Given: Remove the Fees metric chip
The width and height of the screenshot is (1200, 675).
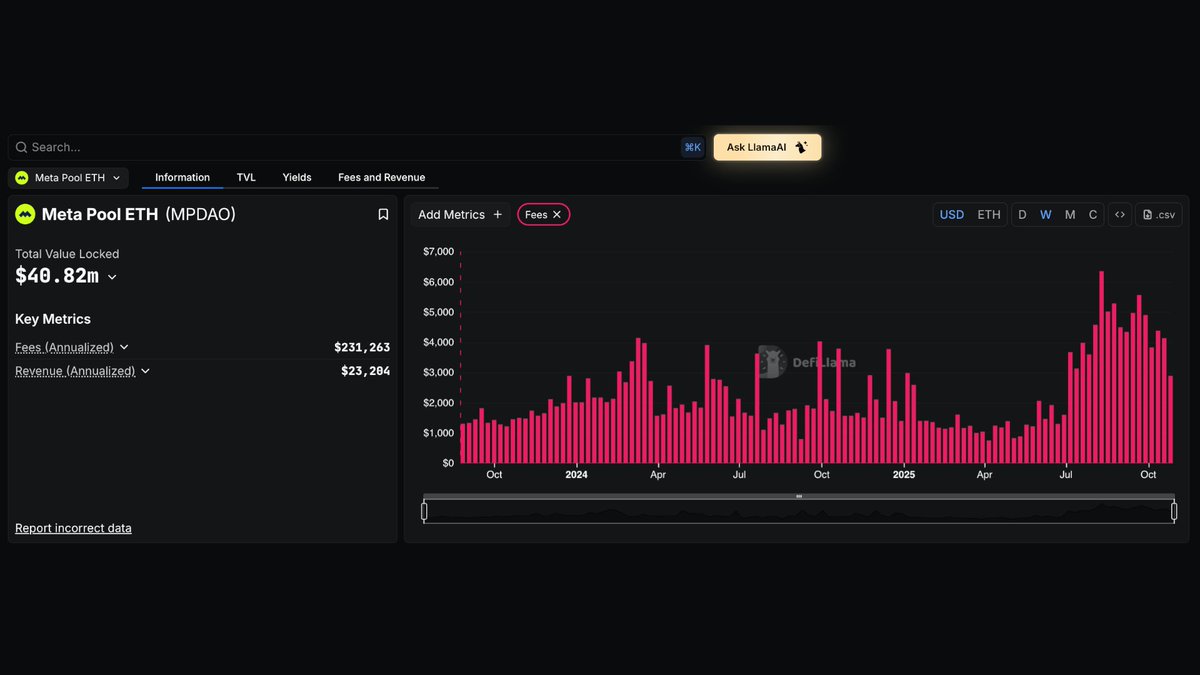Looking at the screenshot, I should click(x=557, y=214).
